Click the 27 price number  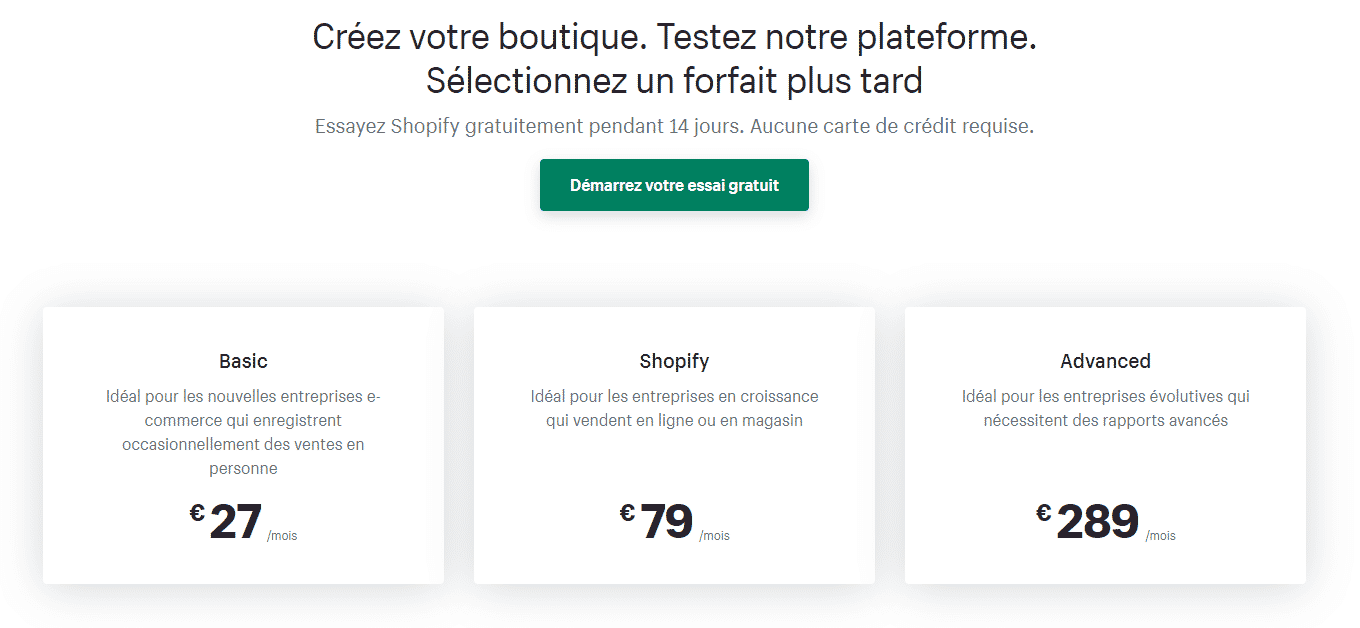pyautogui.click(x=236, y=522)
